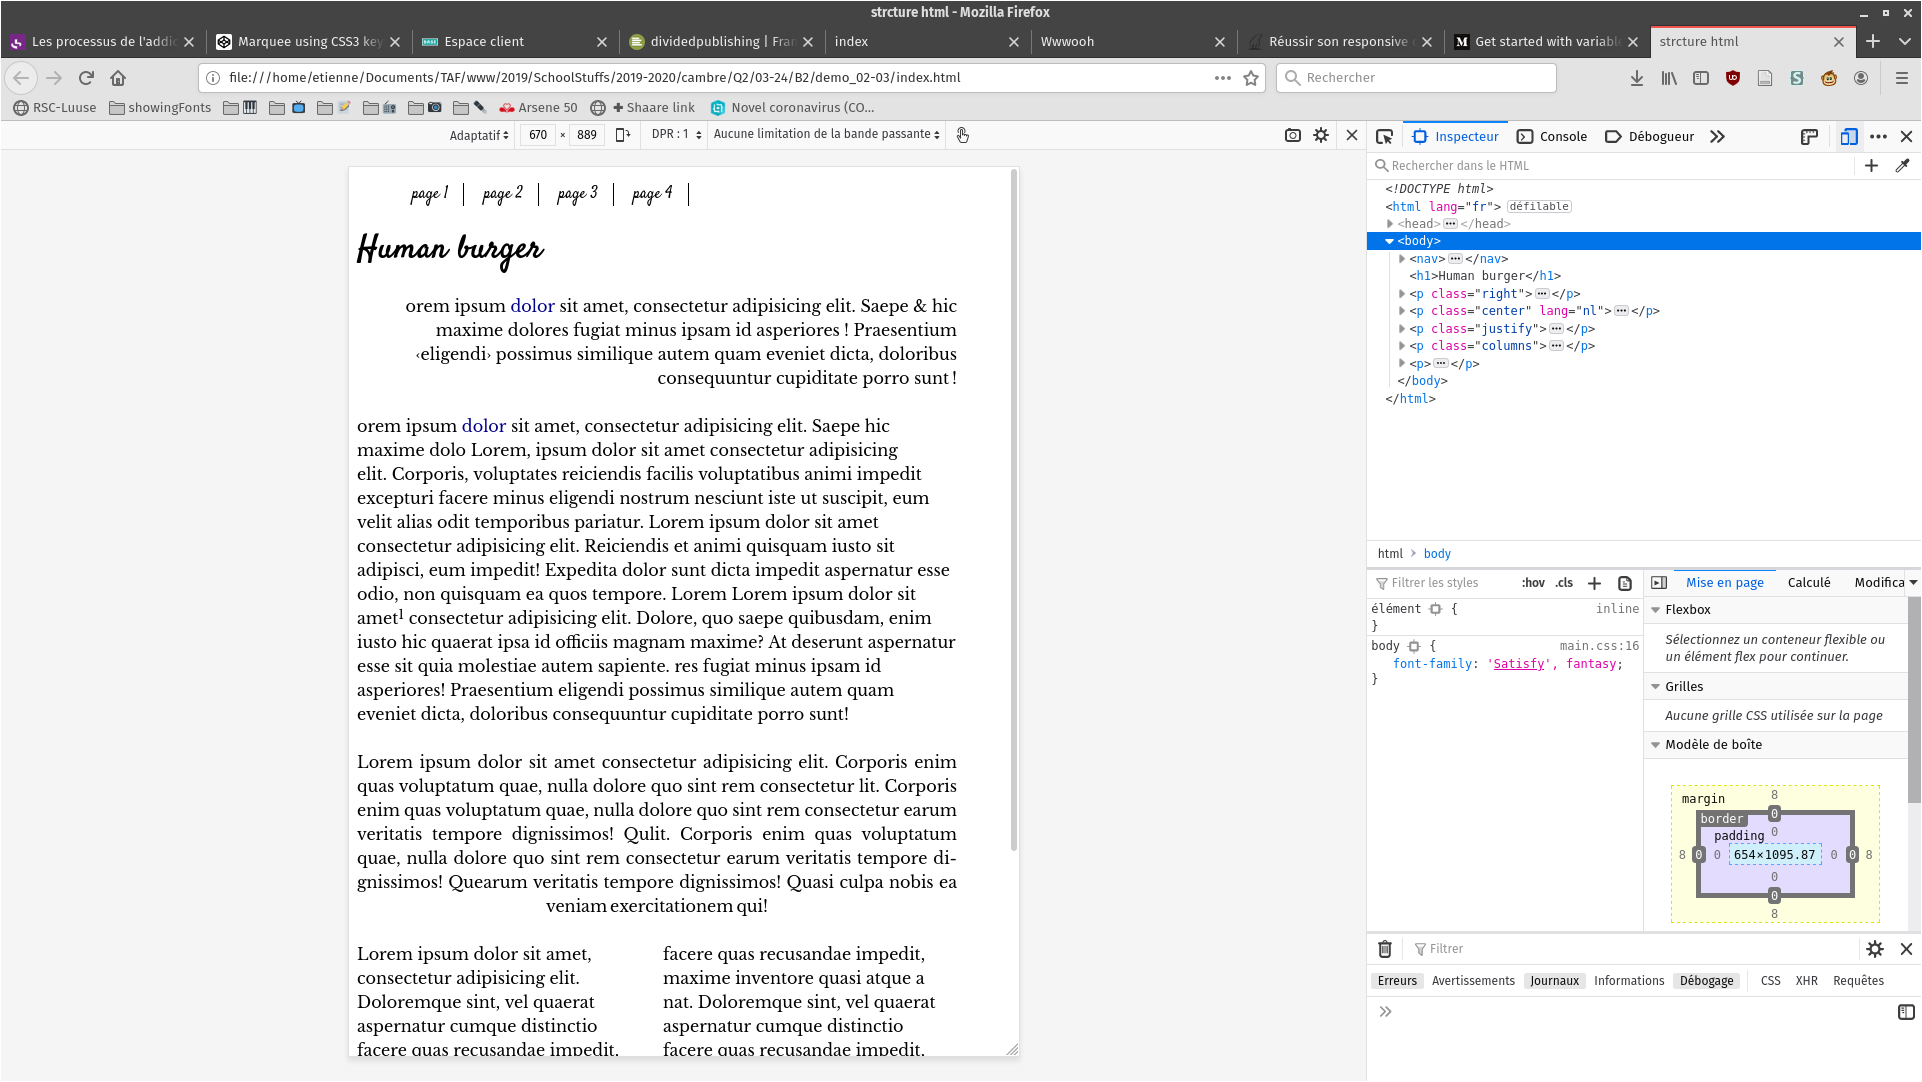Open the Novel coronavirus bookmark
The image size is (1922, 1082).
pos(792,108)
